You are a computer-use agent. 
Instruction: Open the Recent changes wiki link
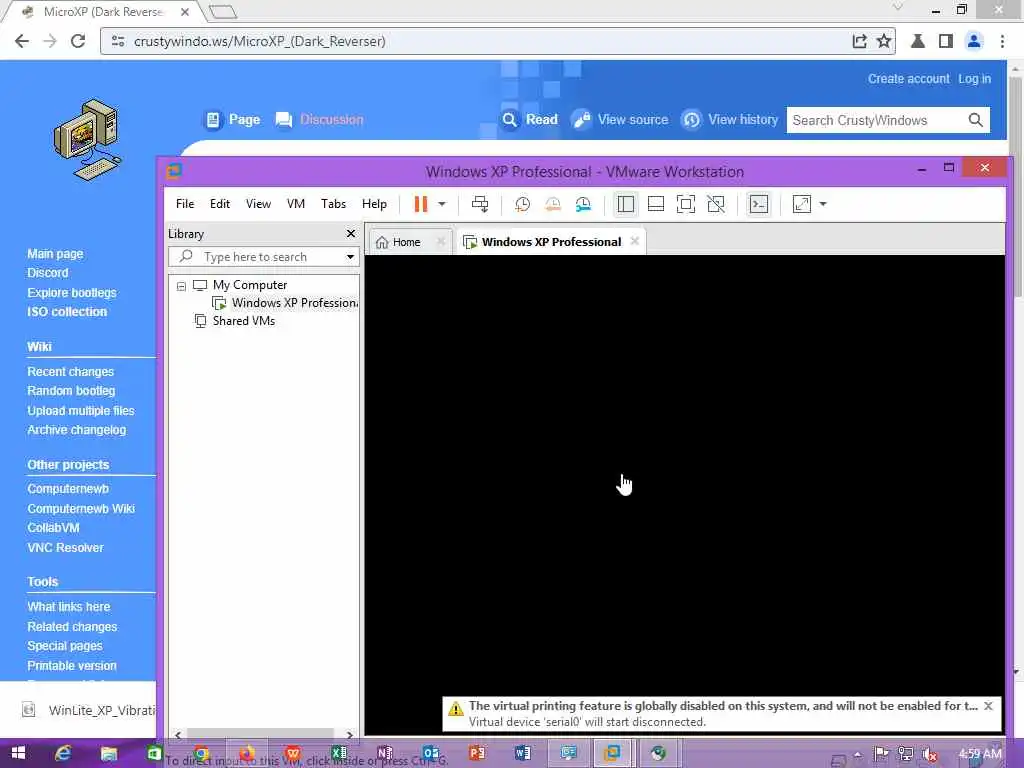pyautogui.click(x=71, y=372)
